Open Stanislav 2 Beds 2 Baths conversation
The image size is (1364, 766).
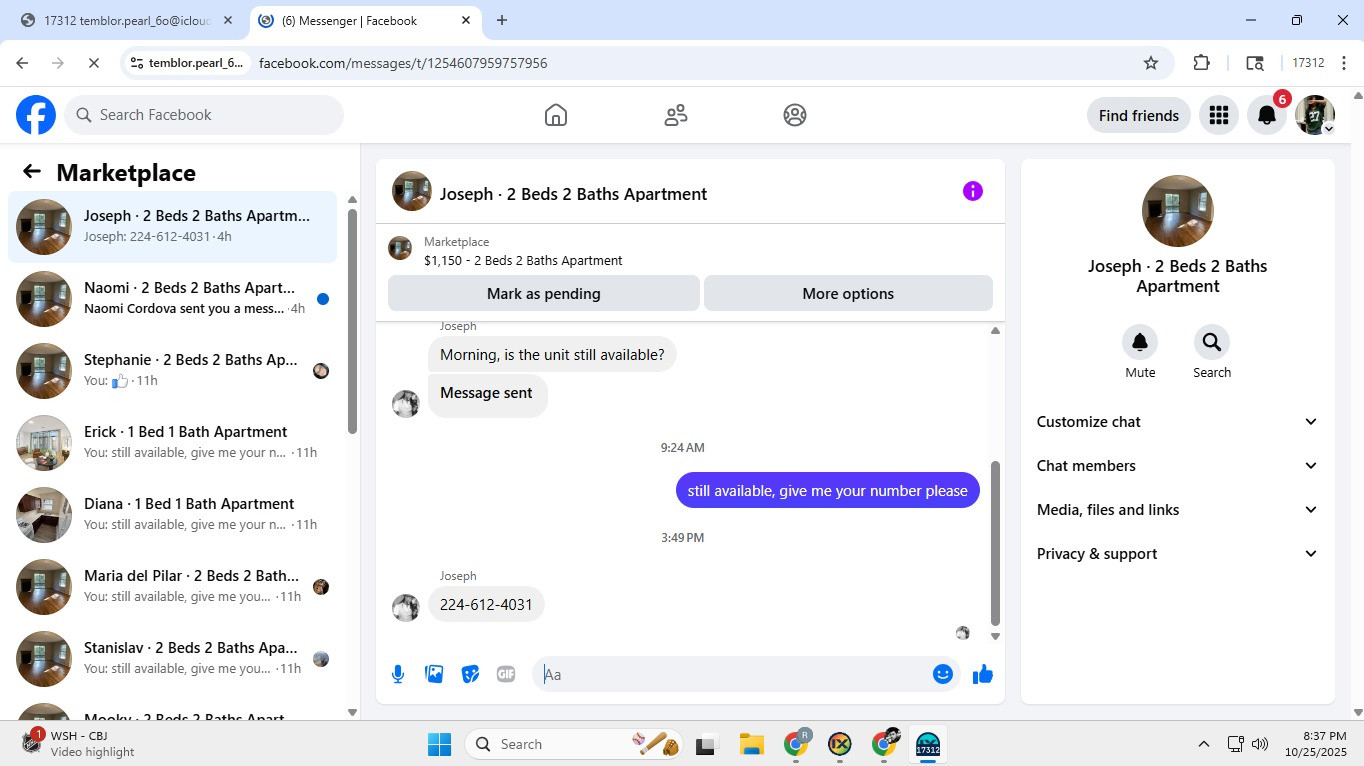[x=173, y=659]
